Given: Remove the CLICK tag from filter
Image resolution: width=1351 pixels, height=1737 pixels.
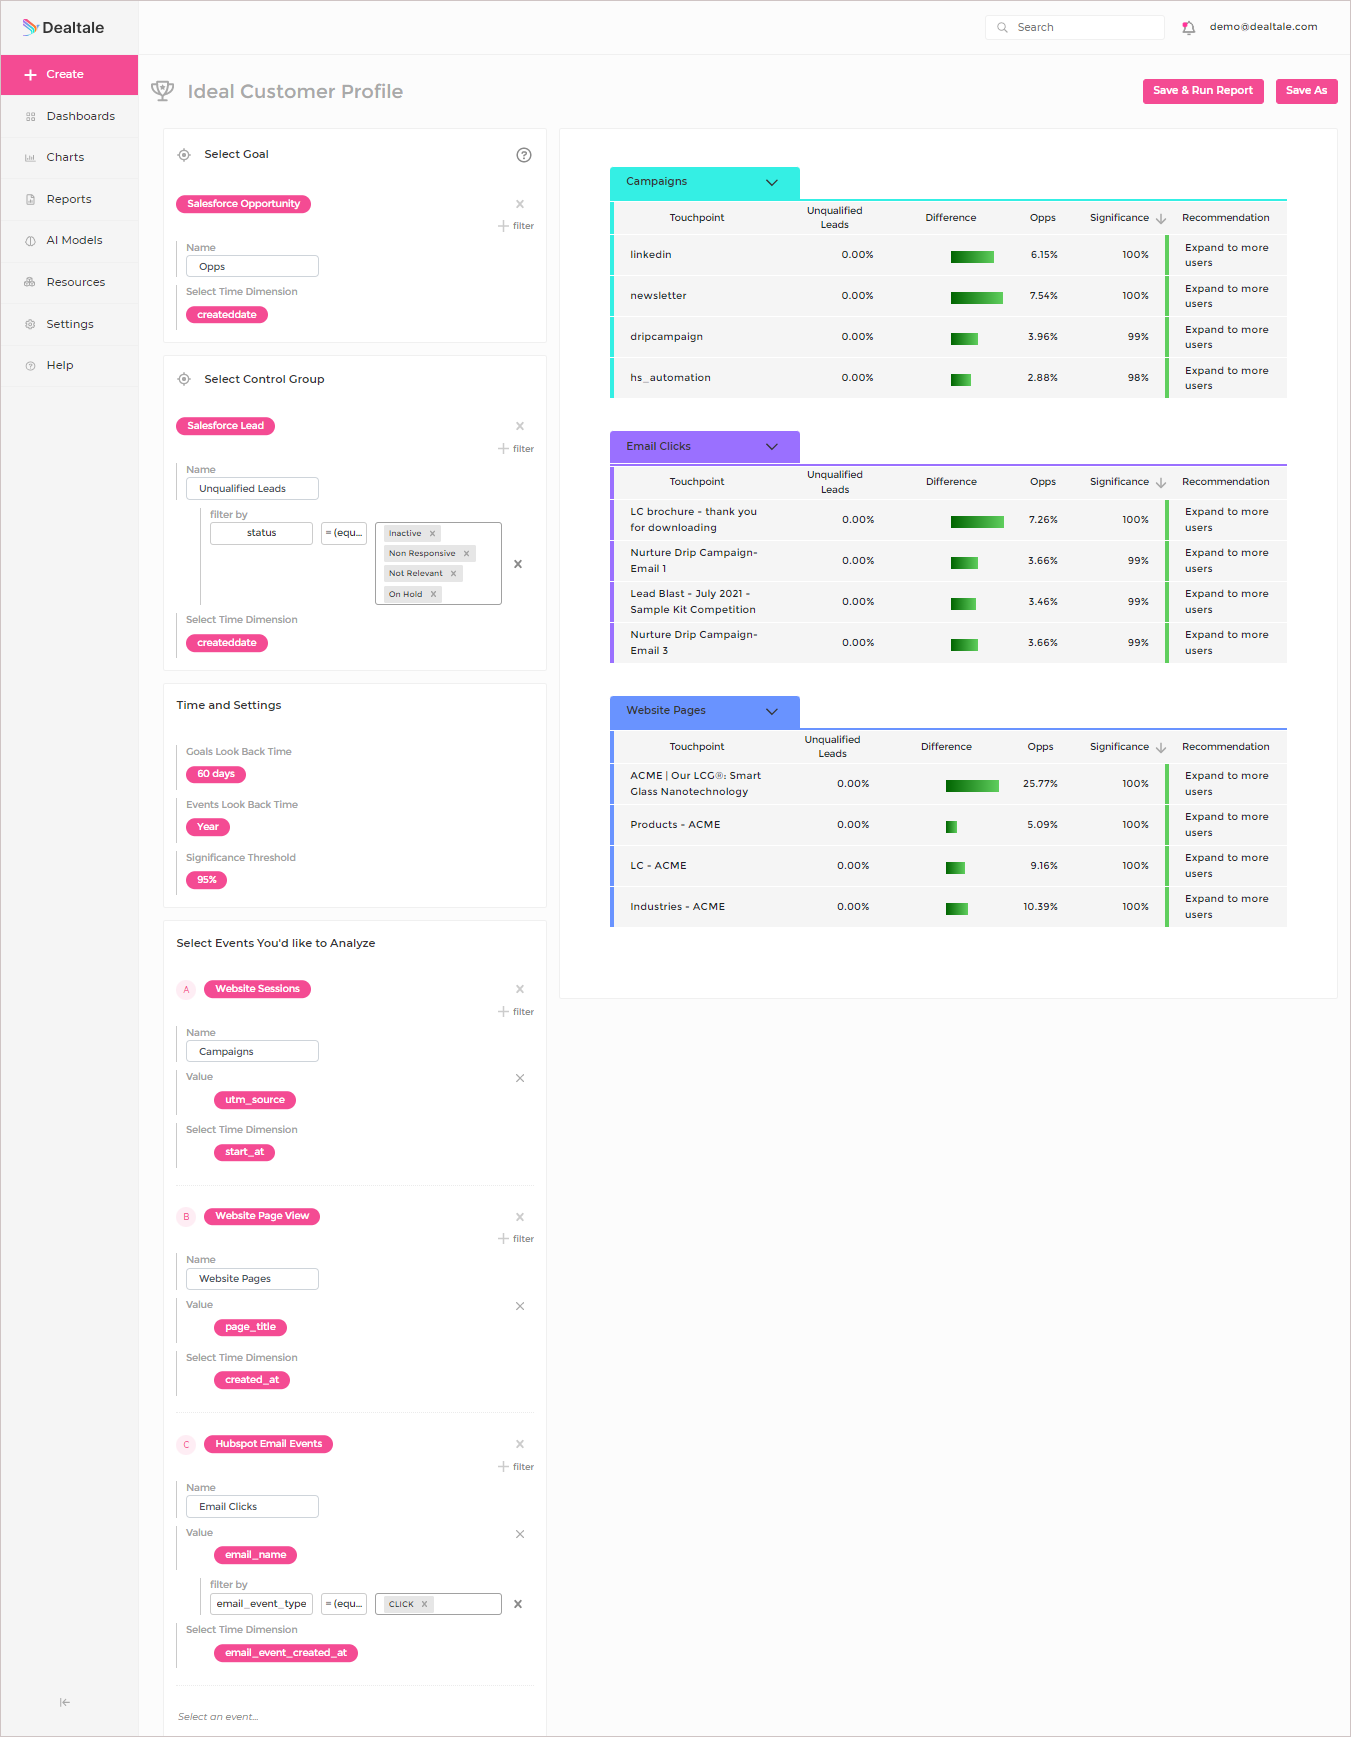Looking at the screenshot, I should pyautogui.click(x=424, y=1604).
